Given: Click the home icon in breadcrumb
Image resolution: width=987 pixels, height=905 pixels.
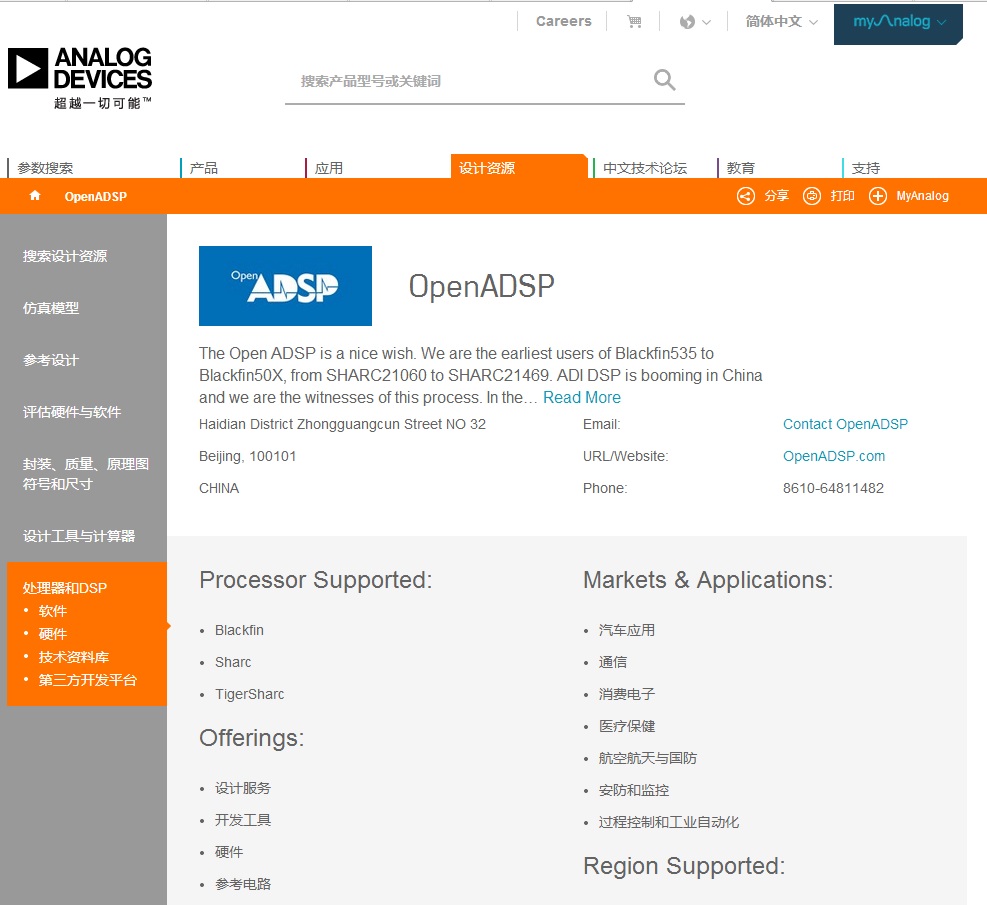Looking at the screenshot, I should click(x=35, y=196).
